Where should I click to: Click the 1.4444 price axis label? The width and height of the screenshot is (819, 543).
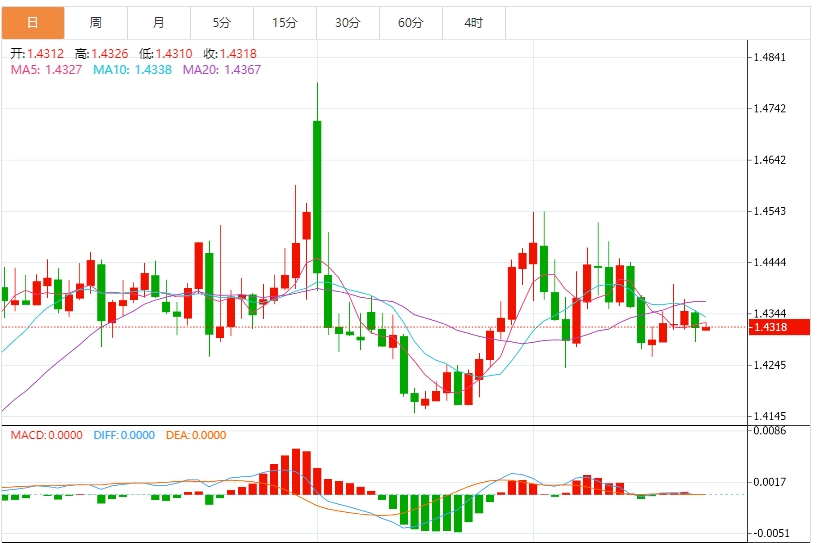click(x=770, y=263)
